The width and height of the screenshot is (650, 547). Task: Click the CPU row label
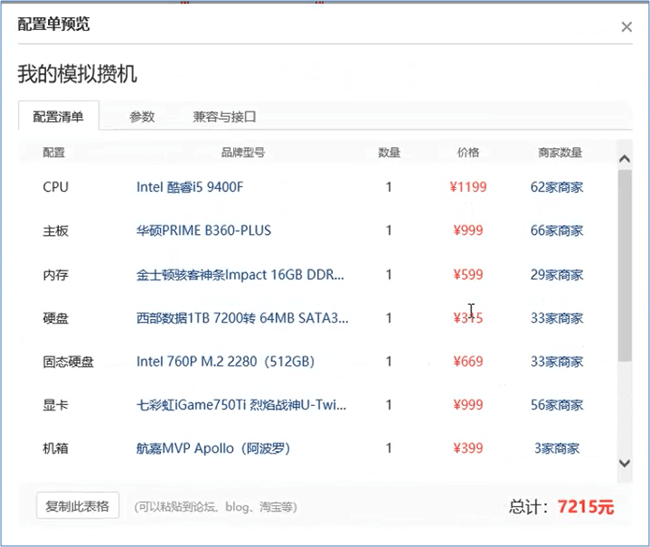(56, 187)
